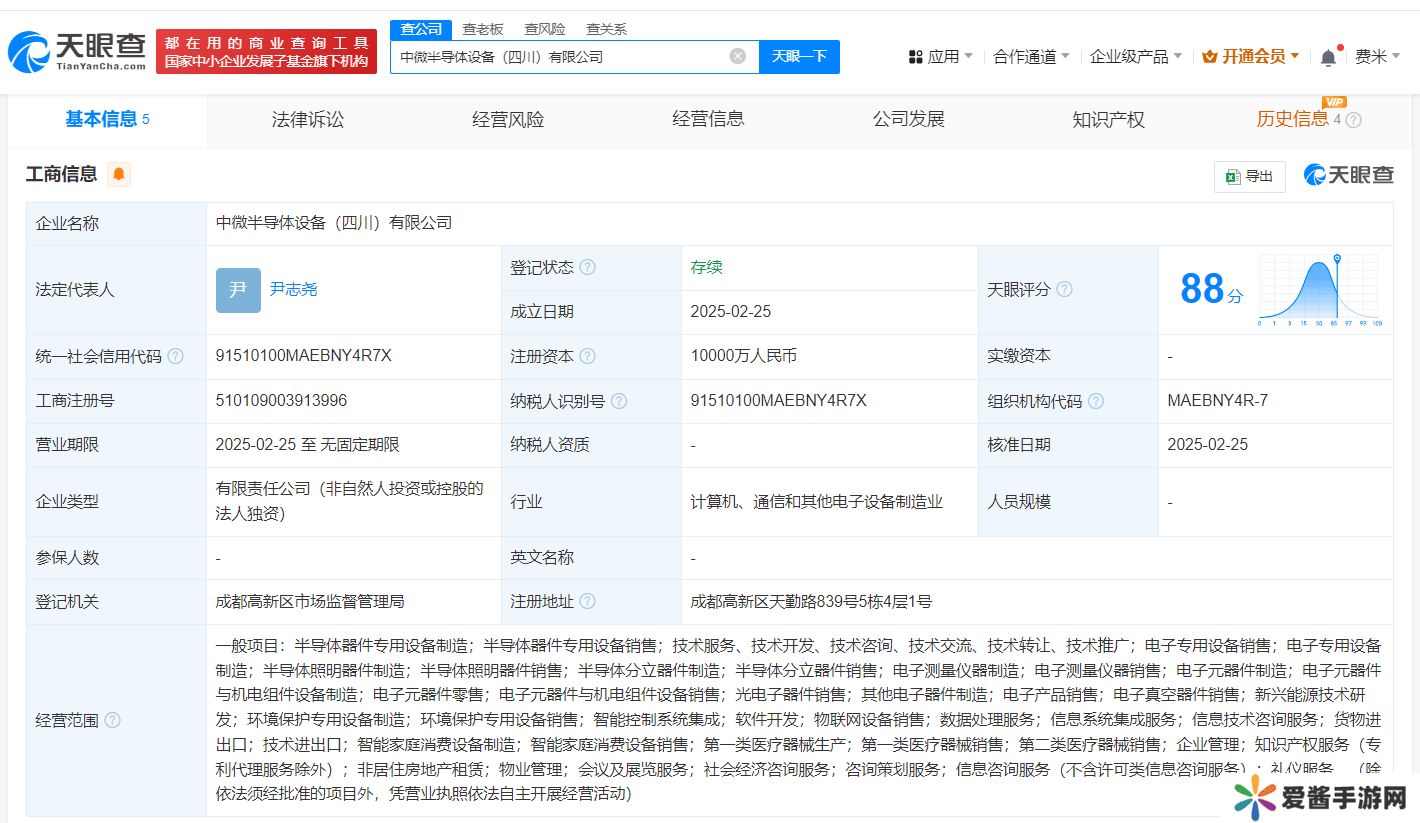Open notifications via the bell icon
This screenshot has height=823, width=1420.
[x=1327, y=56]
